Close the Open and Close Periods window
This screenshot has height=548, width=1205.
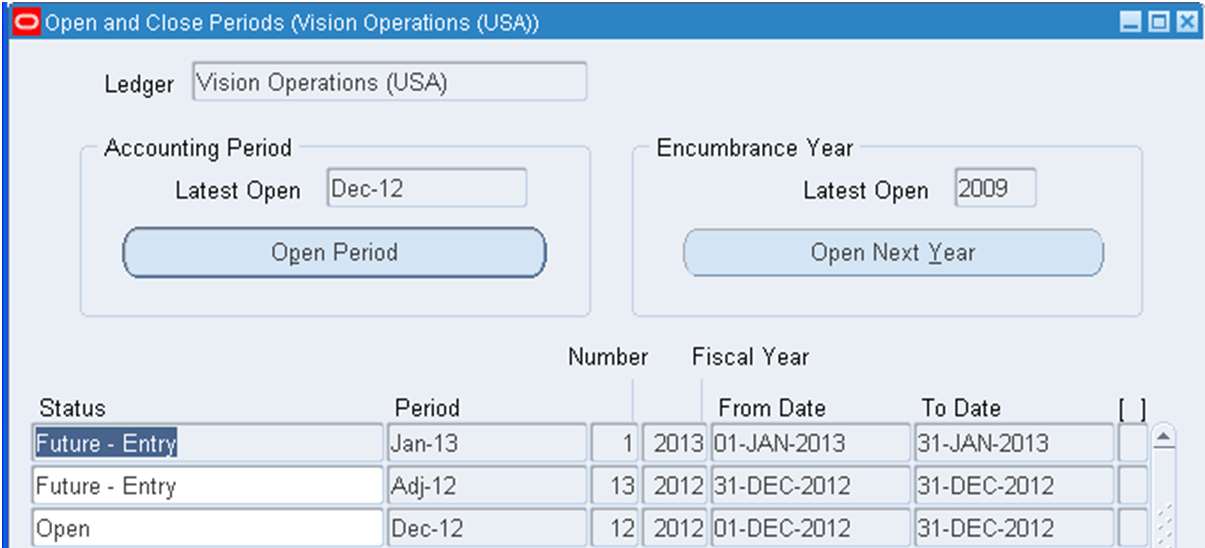pos(1186,23)
